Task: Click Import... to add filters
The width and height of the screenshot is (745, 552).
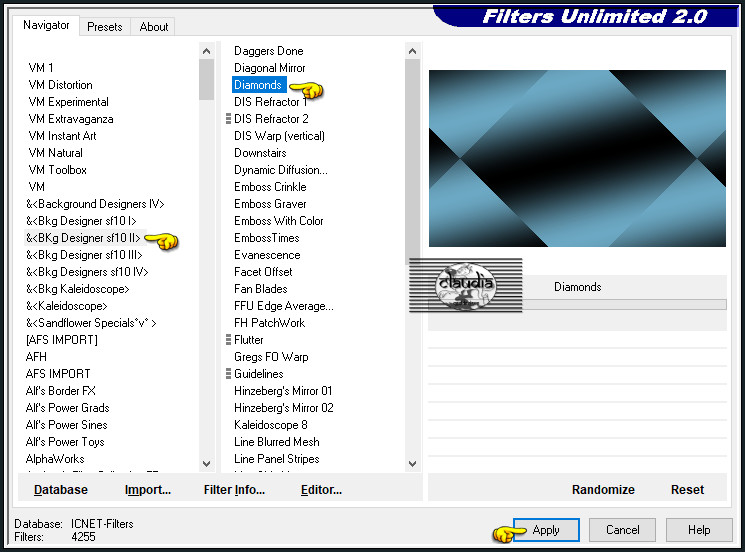Action: [x=148, y=490]
